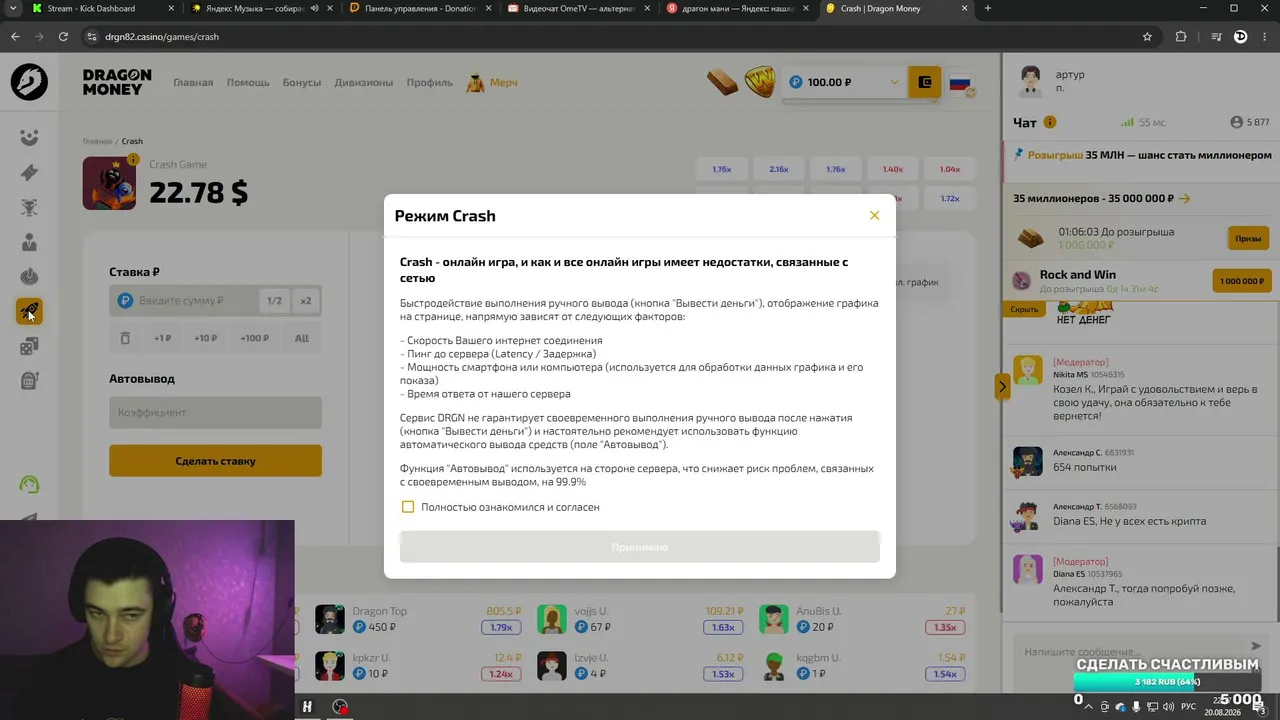Focus the Коэффициент auto-cashout field
Viewport: 1280px width, 720px height.
(215, 412)
